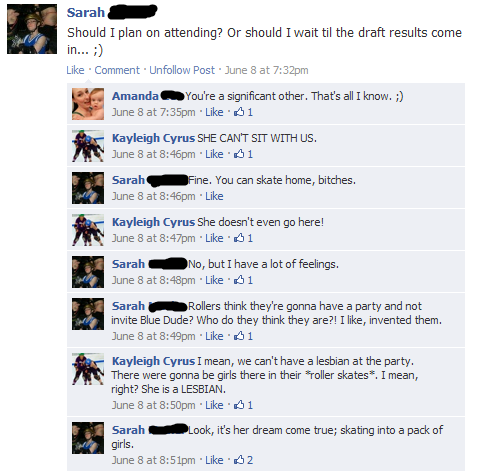Viewport: 488px width, 471px height.
Task: Click Comment link under main post
Action: (x=117, y=70)
